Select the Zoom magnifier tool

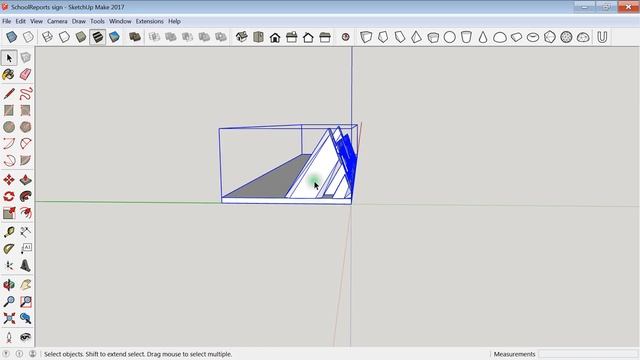(9, 301)
